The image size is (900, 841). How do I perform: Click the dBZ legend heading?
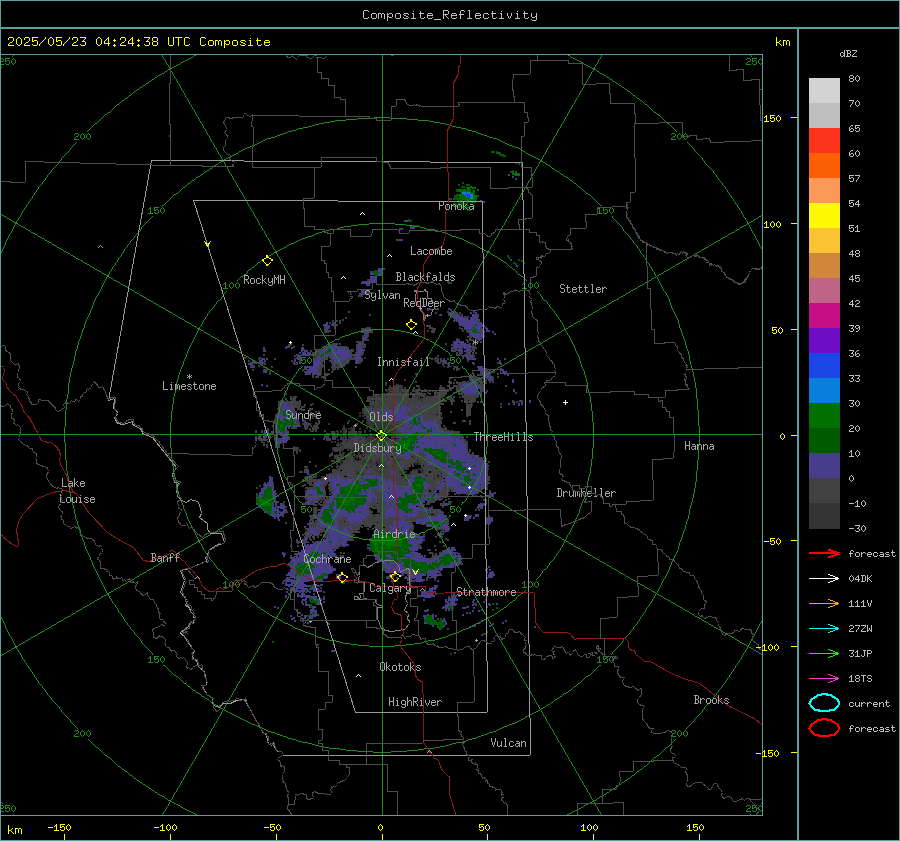pyautogui.click(x=848, y=54)
